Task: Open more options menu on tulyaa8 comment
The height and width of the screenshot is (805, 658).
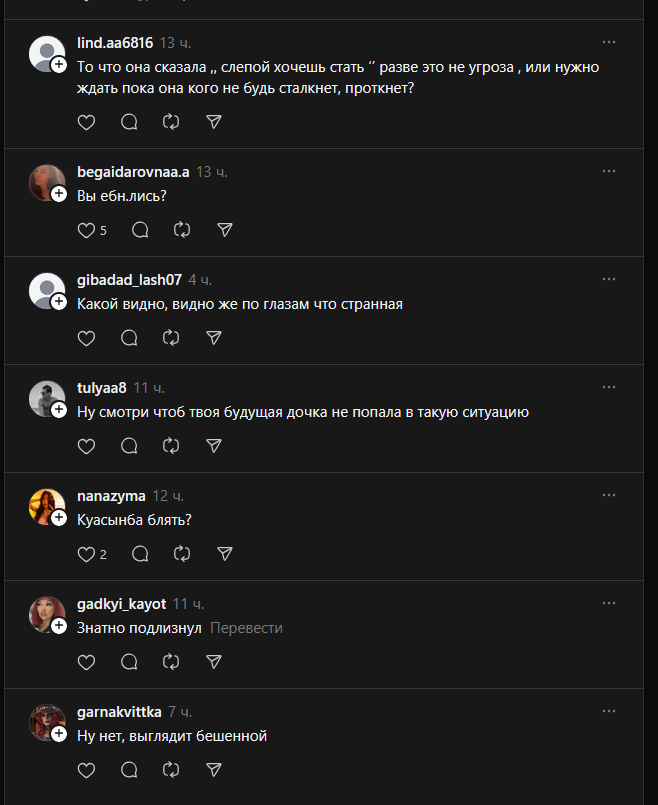Action: [x=609, y=387]
